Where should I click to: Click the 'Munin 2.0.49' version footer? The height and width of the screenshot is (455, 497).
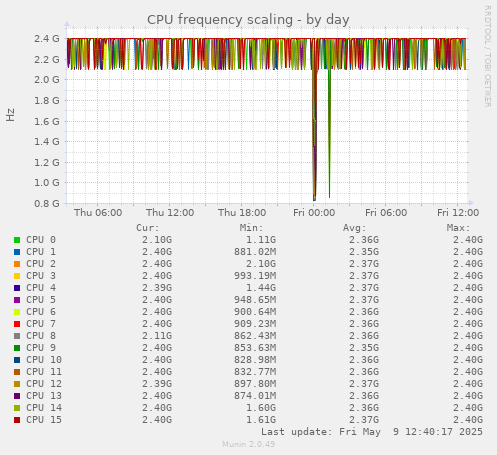point(248,444)
